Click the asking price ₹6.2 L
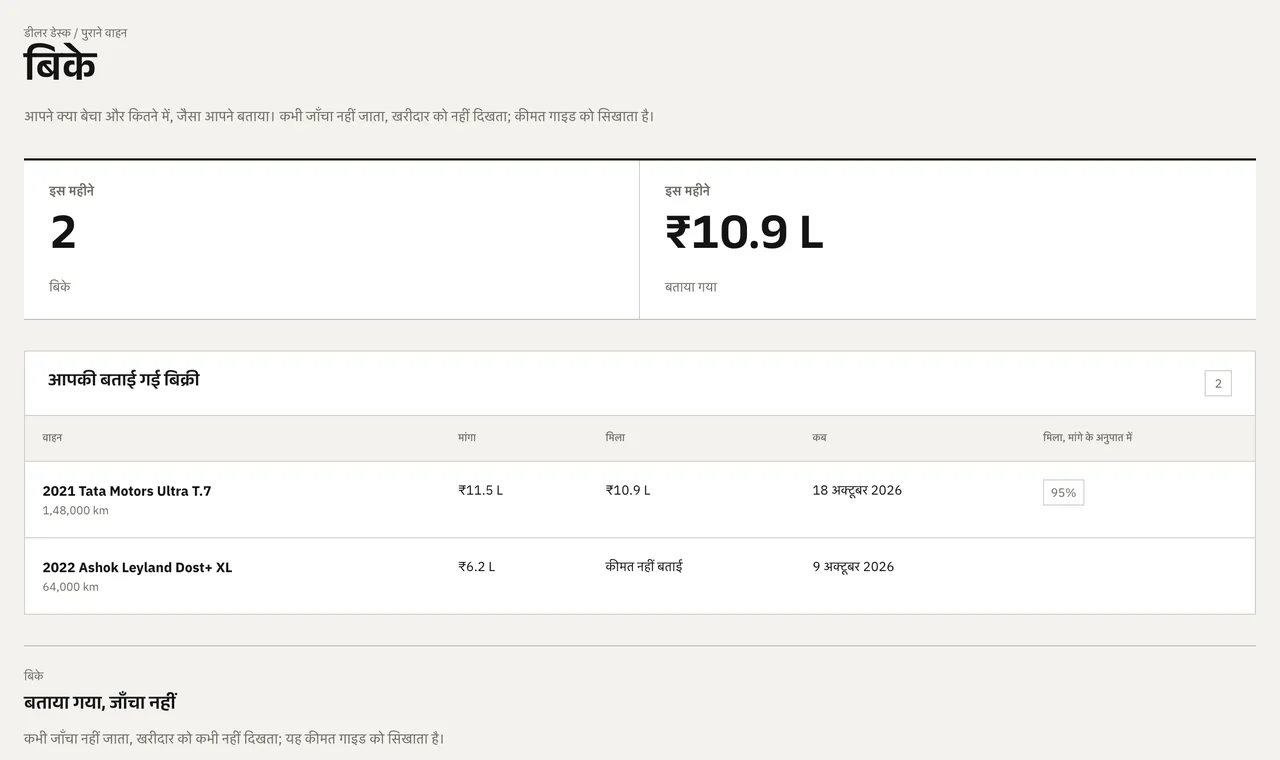The image size is (1280, 760). 477,567
